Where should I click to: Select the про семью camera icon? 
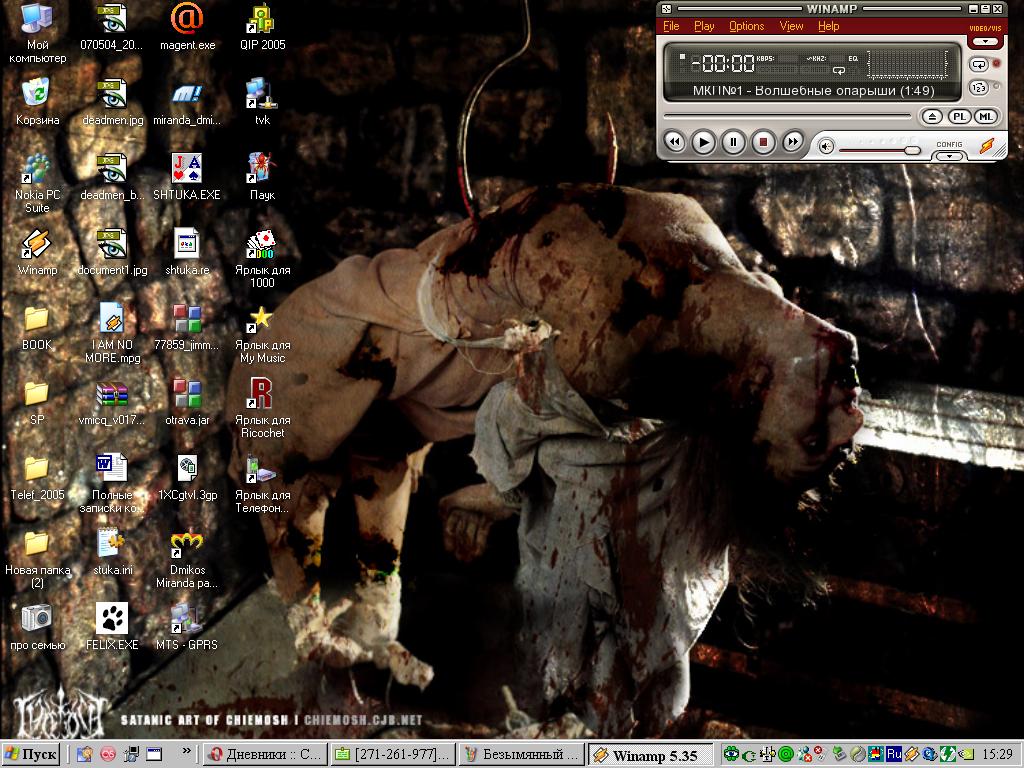point(37,628)
